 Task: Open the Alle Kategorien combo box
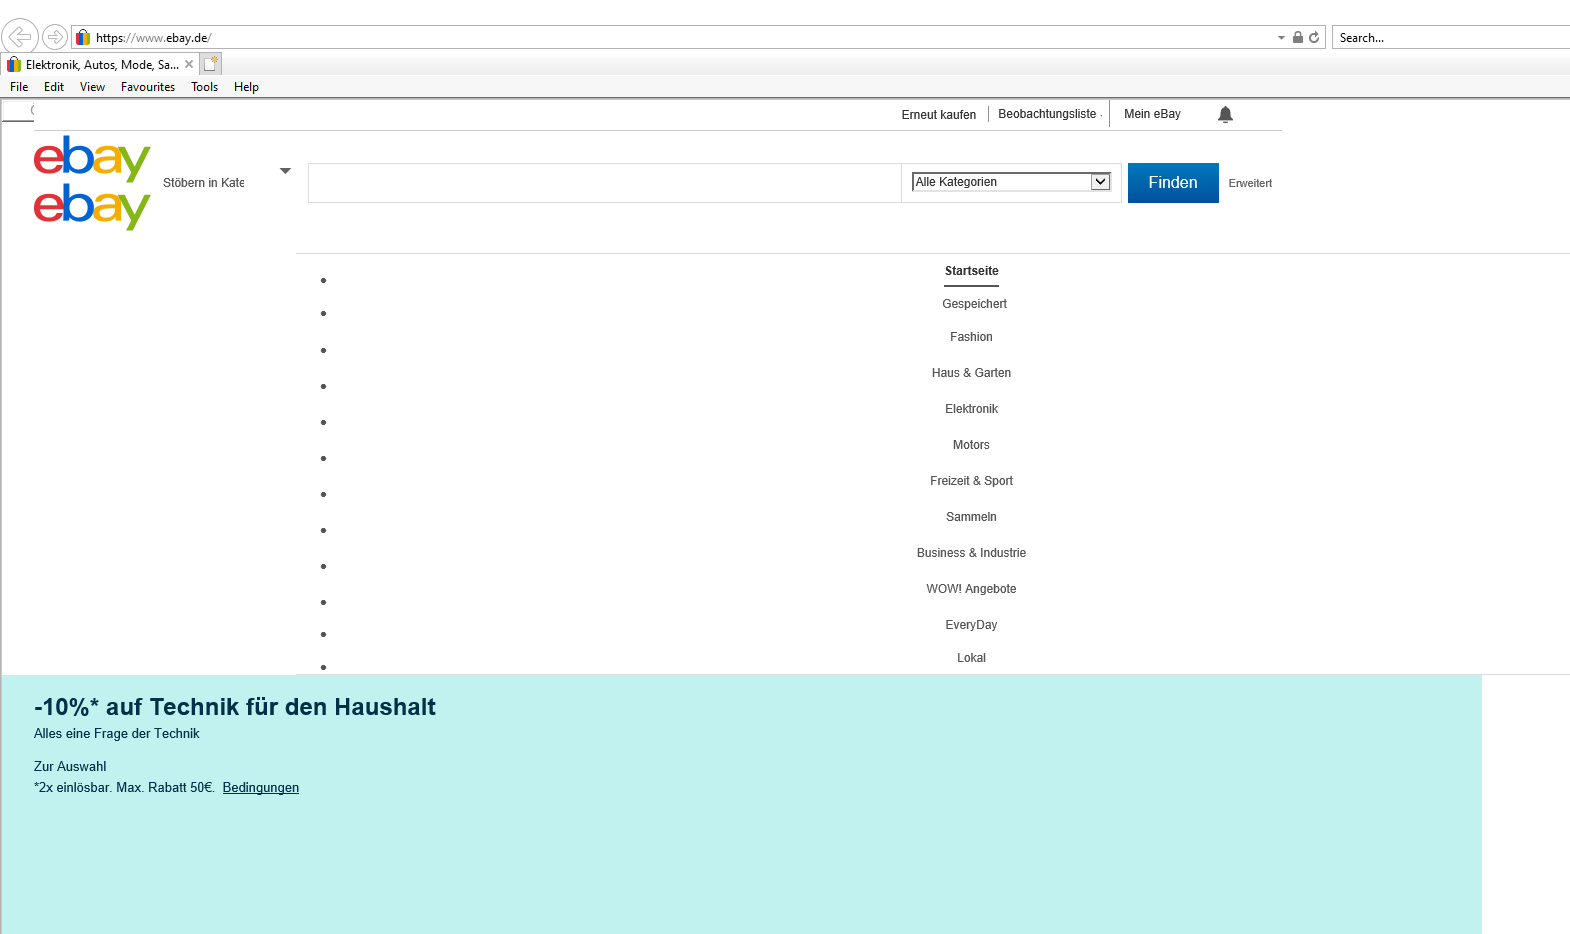(1012, 182)
